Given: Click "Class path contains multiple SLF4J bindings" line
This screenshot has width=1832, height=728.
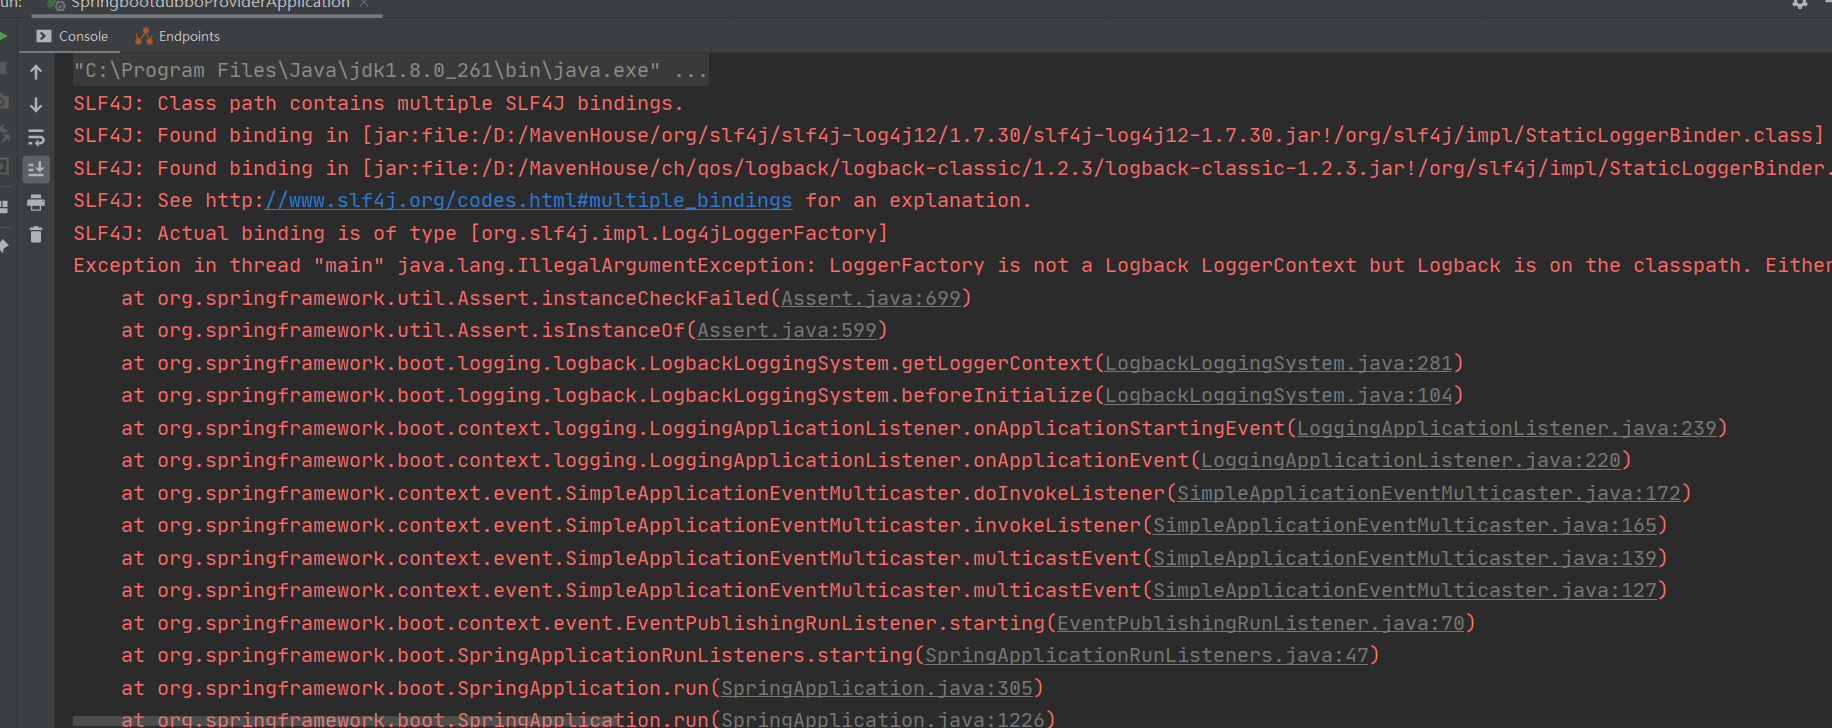Looking at the screenshot, I should tap(378, 104).
